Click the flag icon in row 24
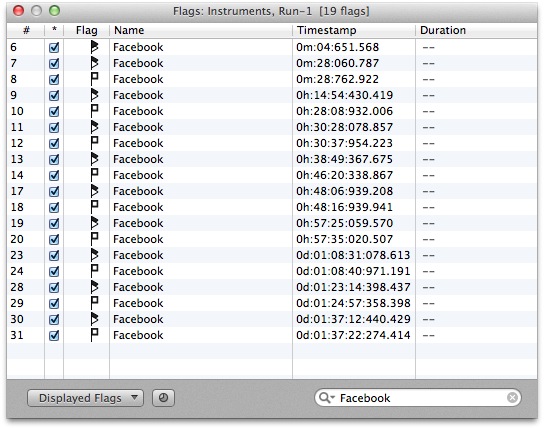Screen dimensions: 544x429 pyautogui.click(x=94, y=271)
